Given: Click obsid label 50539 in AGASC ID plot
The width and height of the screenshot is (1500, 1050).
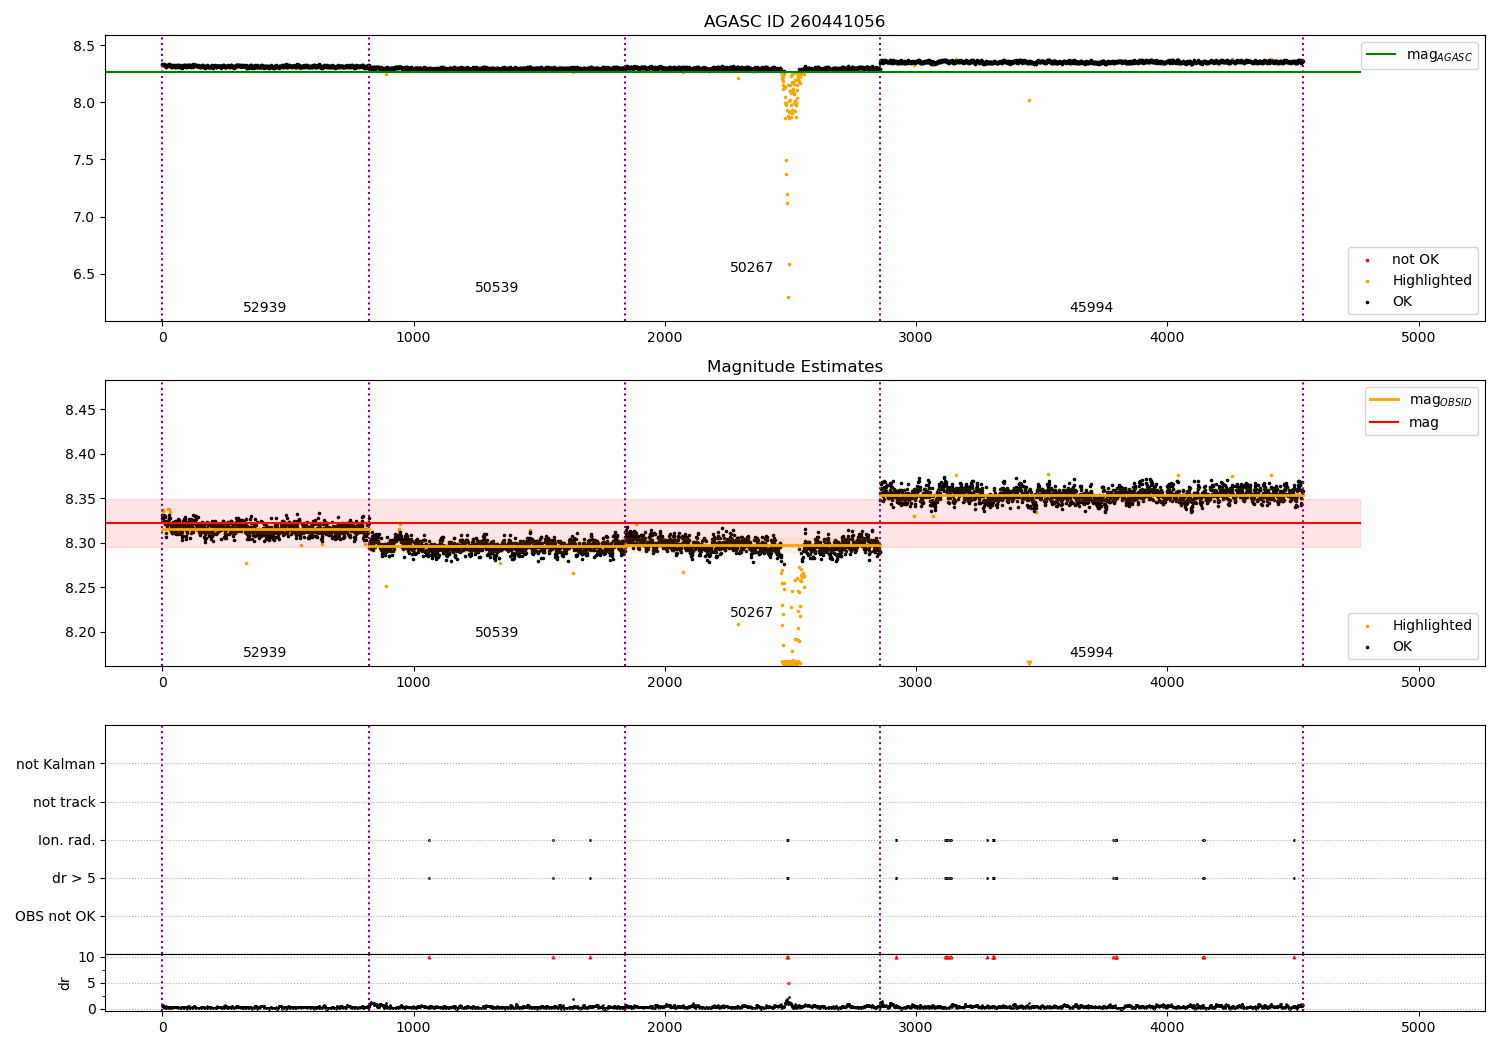Looking at the screenshot, I should point(496,288).
